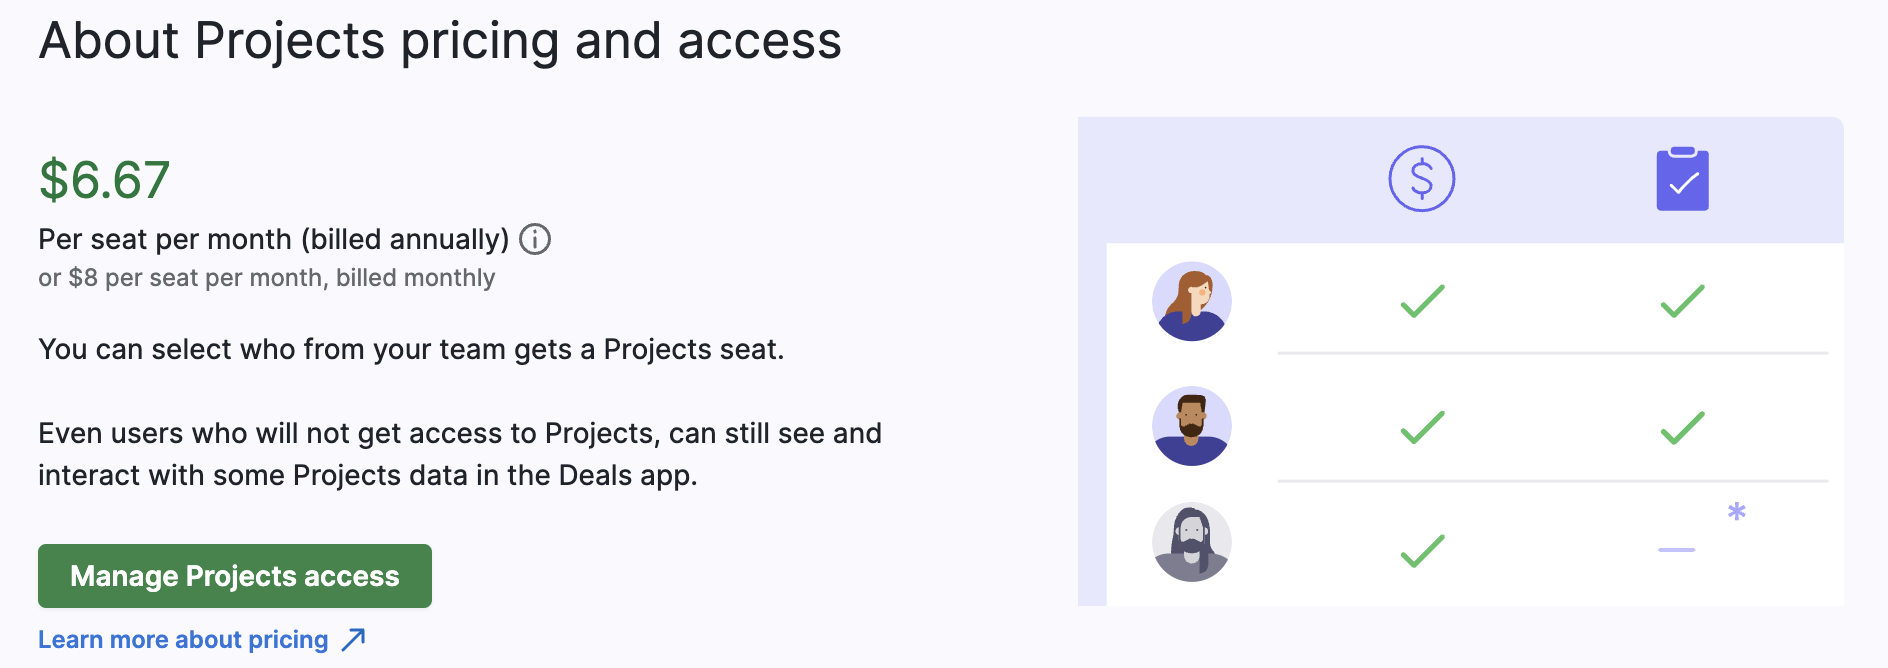Click second row checkmark under clipboard column
This screenshot has height=668, width=1888.
point(1682,427)
